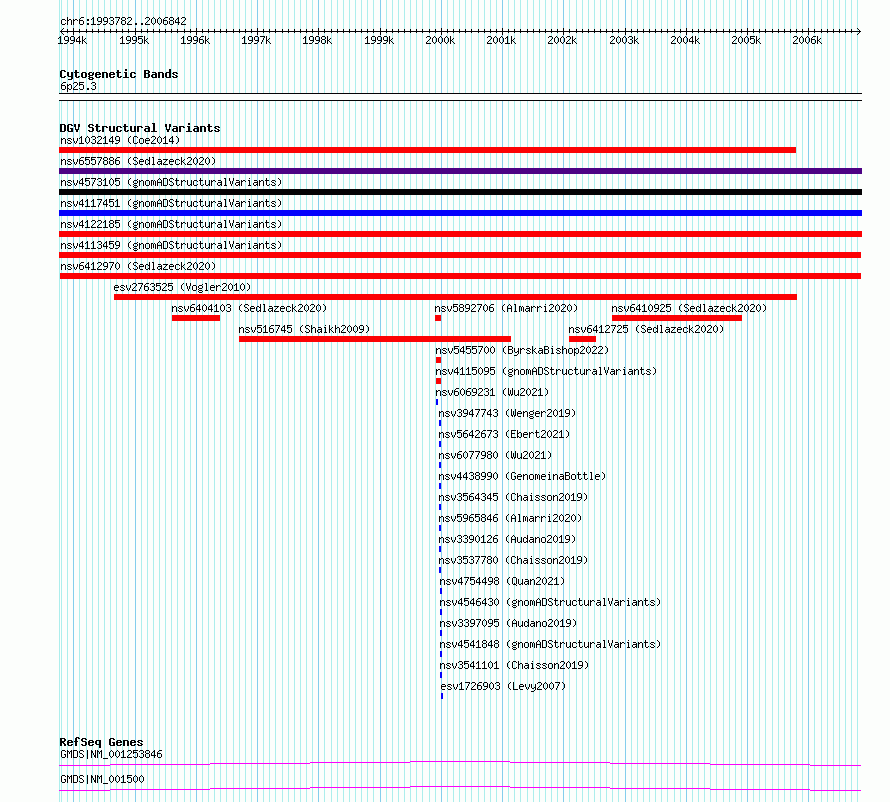Open GMDS|NM_001253846 gene label
The width and height of the screenshot is (890, 802).
[x=111, y=754]
